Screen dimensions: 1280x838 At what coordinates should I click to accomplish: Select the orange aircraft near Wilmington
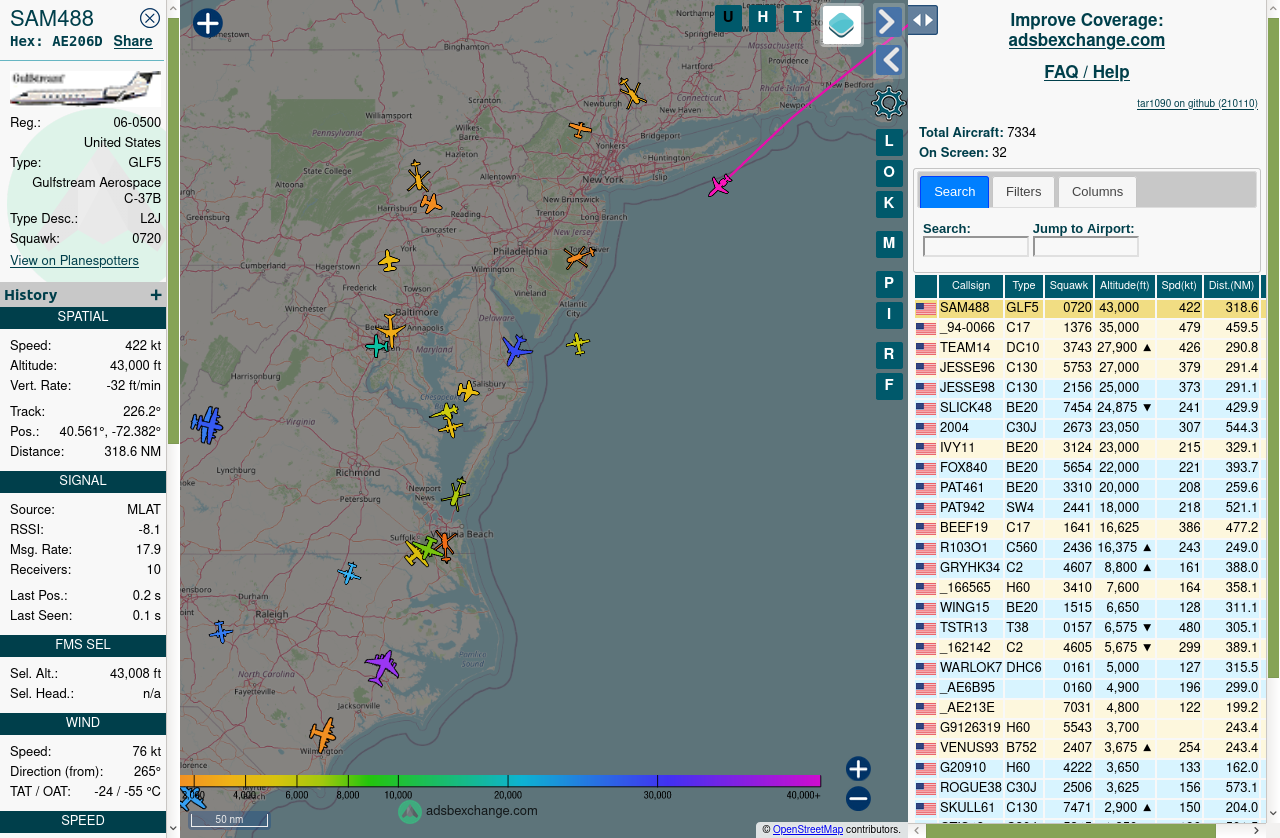[x=322, y=733]
